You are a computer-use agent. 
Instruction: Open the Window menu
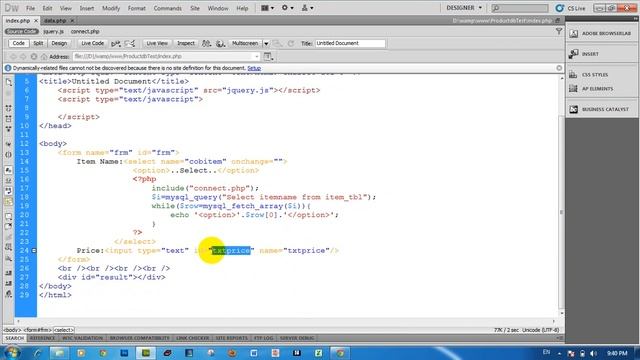tap(218, 8)
